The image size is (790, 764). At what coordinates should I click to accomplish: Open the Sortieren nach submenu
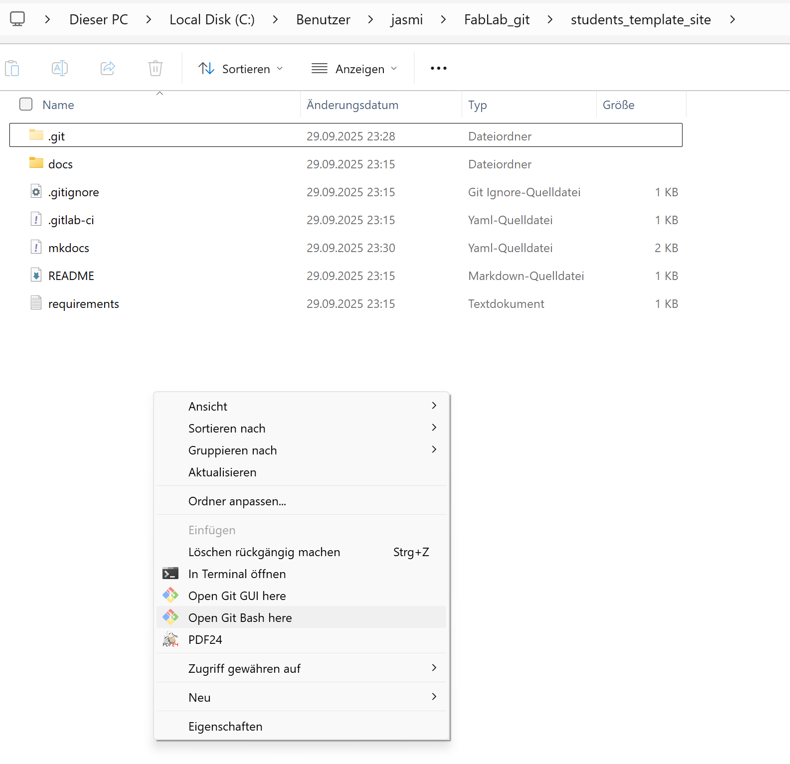[x=301, y=428]
